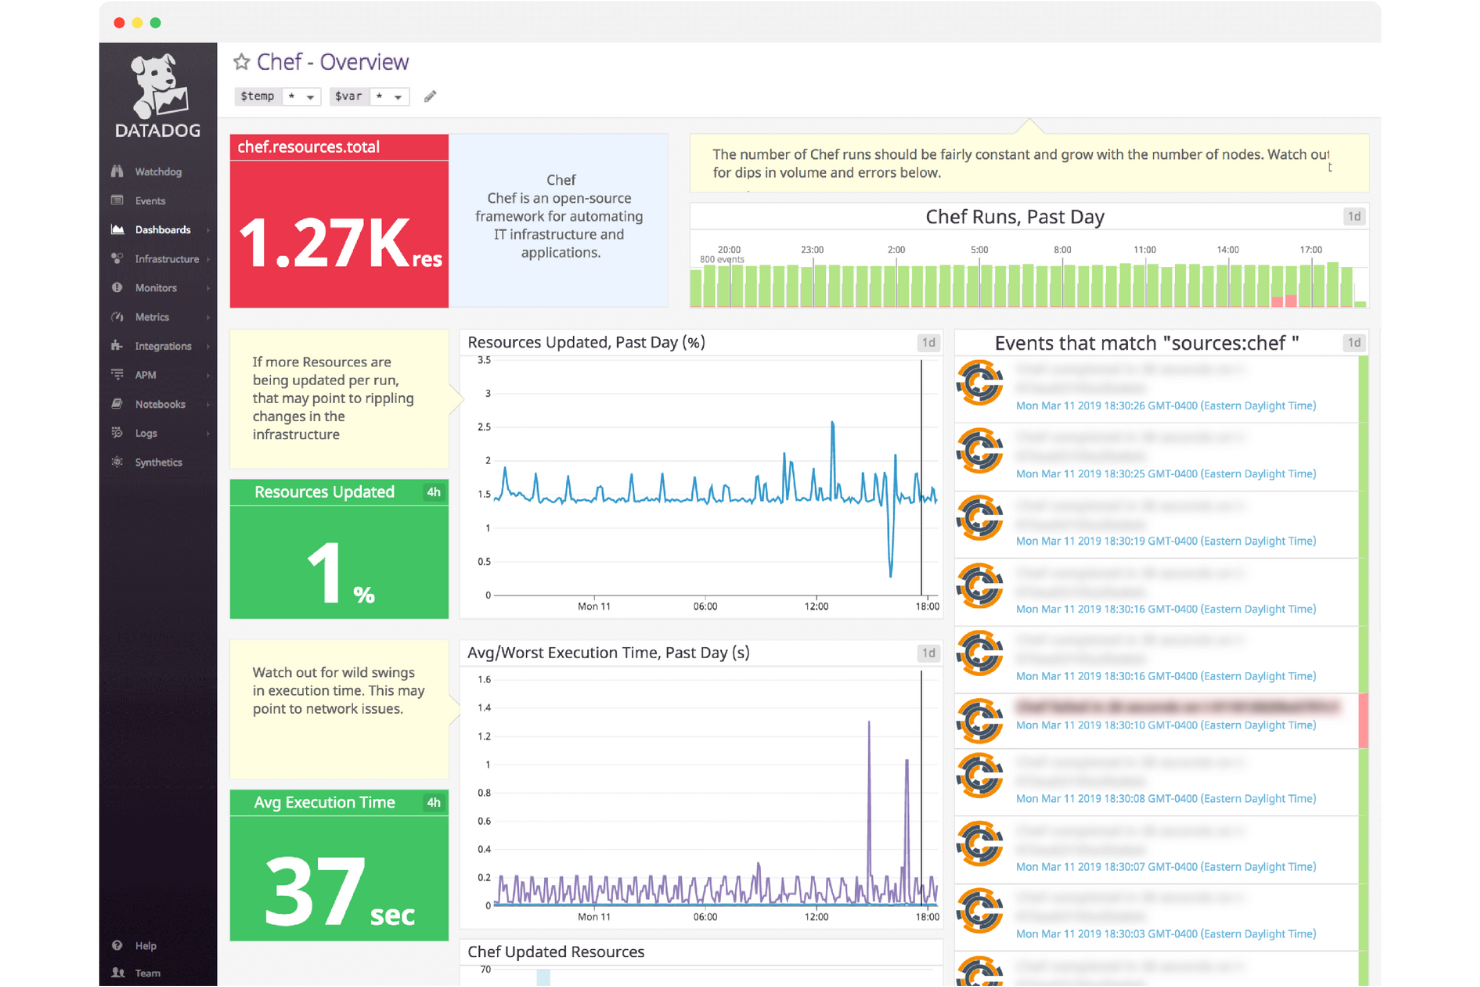1480x987 pixels.
Task: Select Team at the sidebar bottom
Action: [148, 973]
